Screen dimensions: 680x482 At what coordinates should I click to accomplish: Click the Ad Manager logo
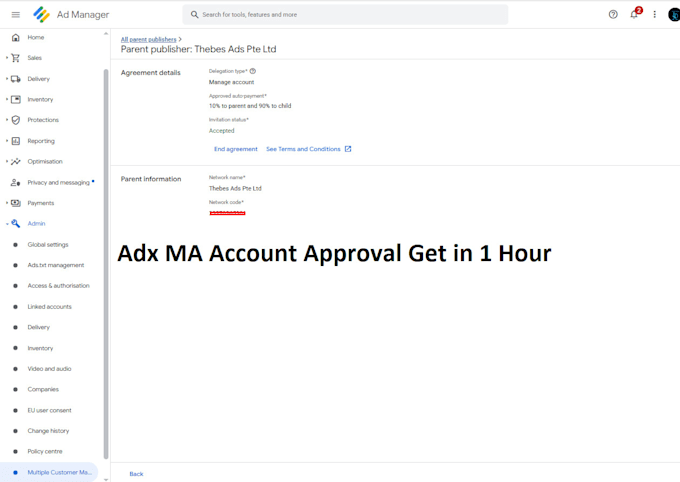click(42, 14)
